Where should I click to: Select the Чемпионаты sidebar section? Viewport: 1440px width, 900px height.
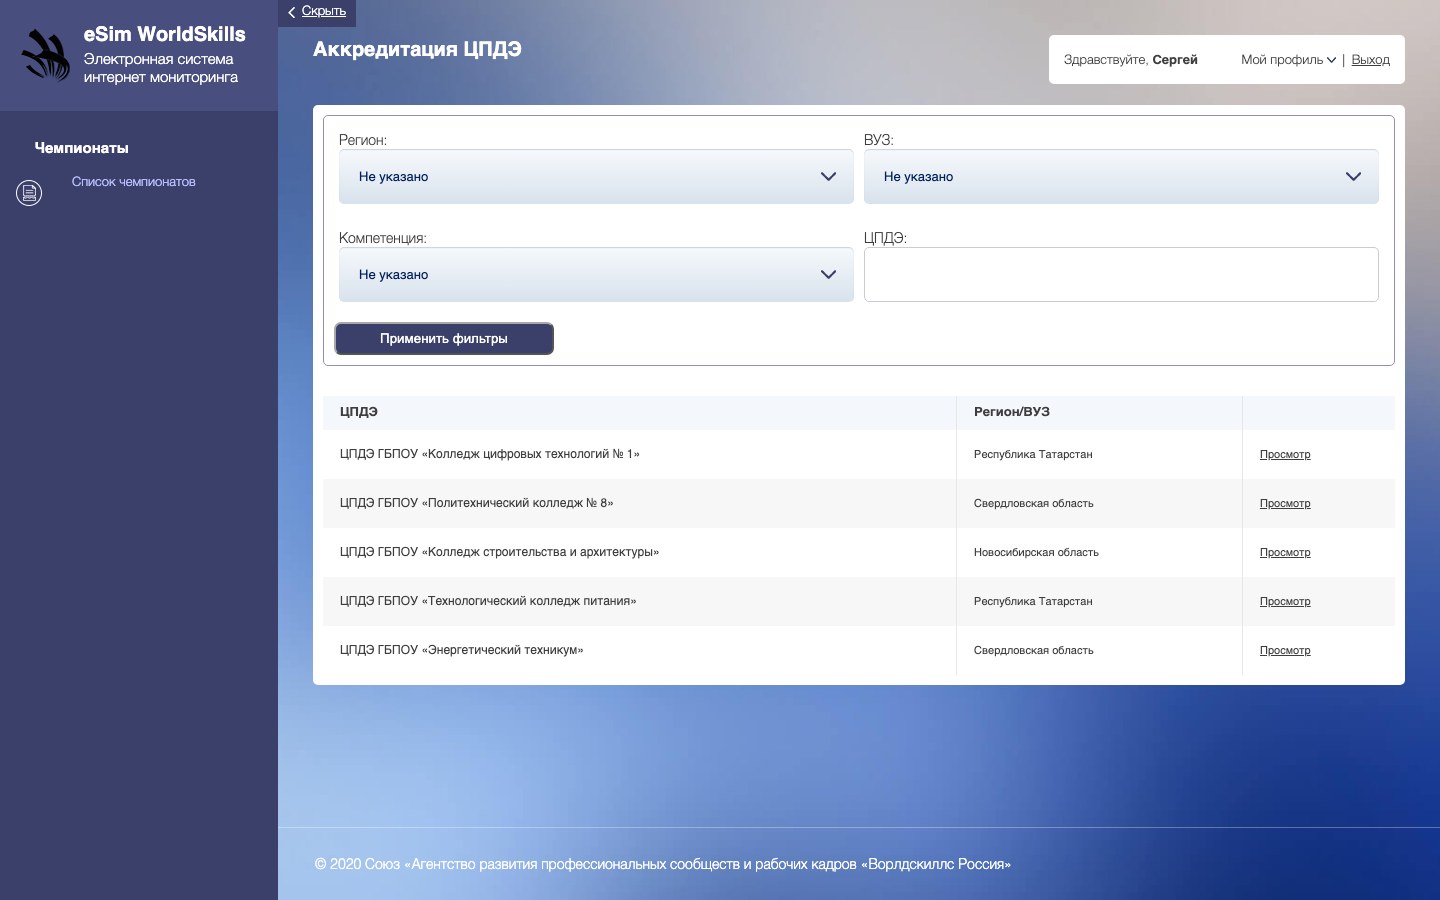(82, 148)
